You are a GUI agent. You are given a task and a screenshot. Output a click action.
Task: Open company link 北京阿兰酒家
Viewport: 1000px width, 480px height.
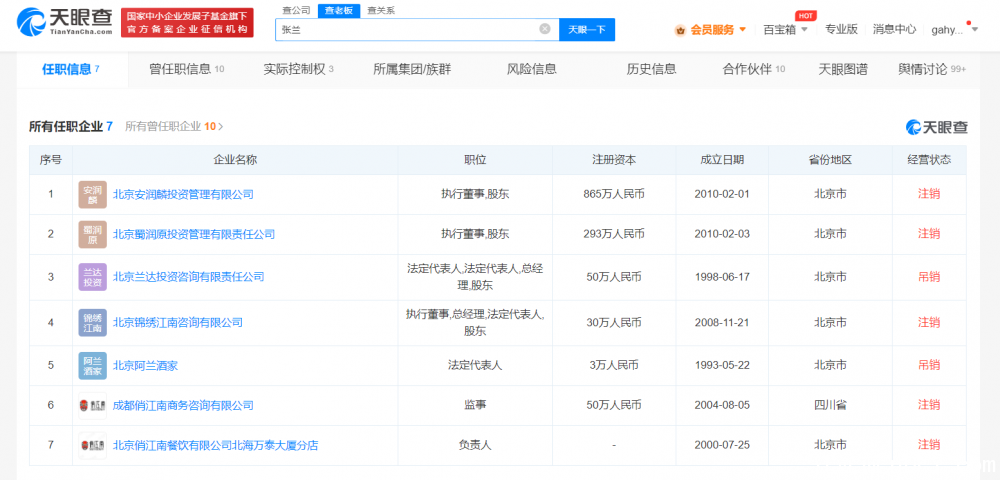click(x=145, y=365)
